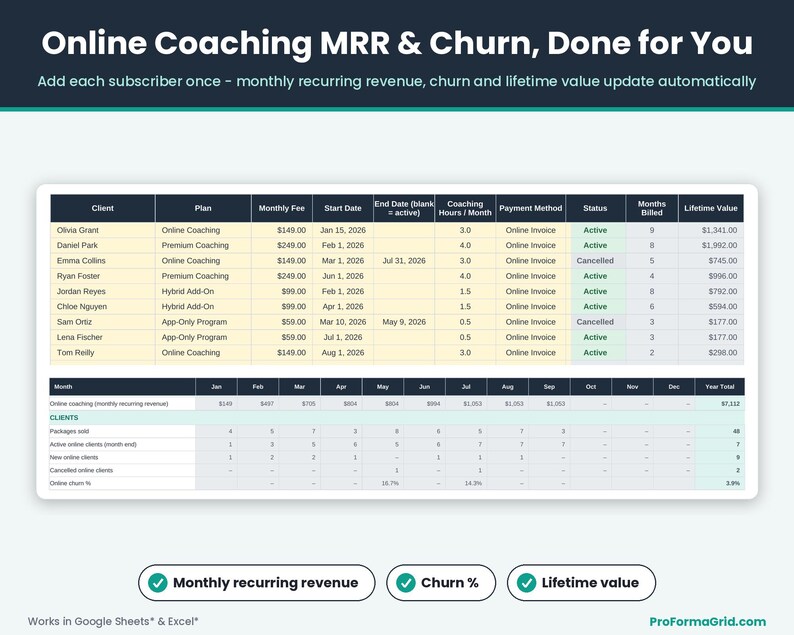Click Sam Ortiz's App-Only Program plan cell

(x=203, y=322)
